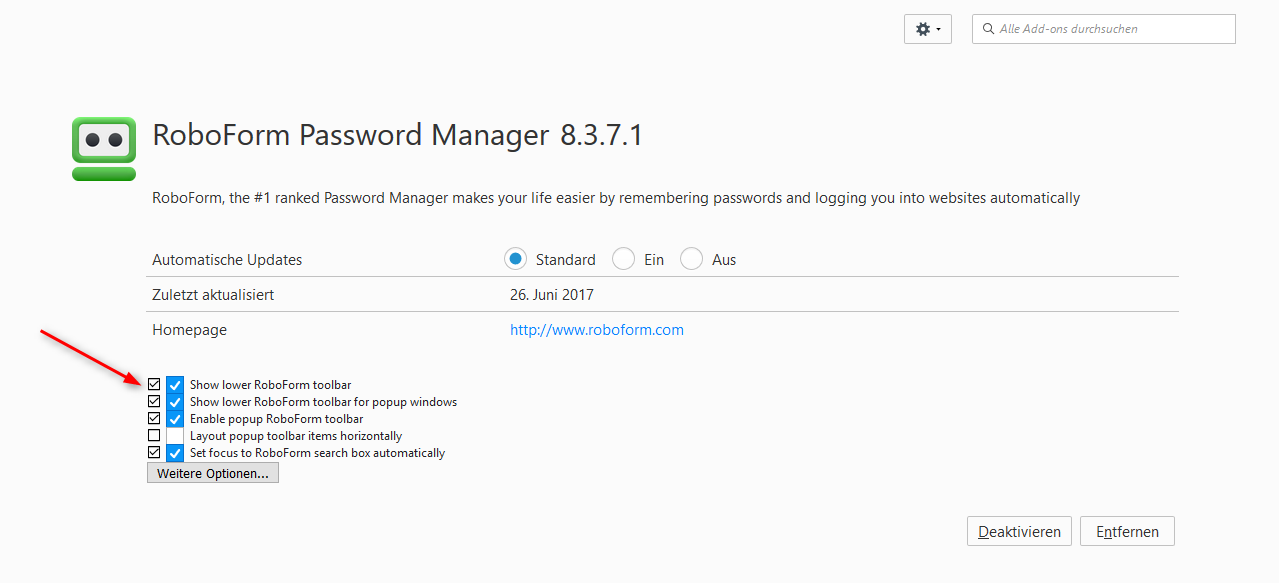Screen dimensions: 1279x583
Task: Select the 'Aus' automatic updates radio
Action: point(691,259)
